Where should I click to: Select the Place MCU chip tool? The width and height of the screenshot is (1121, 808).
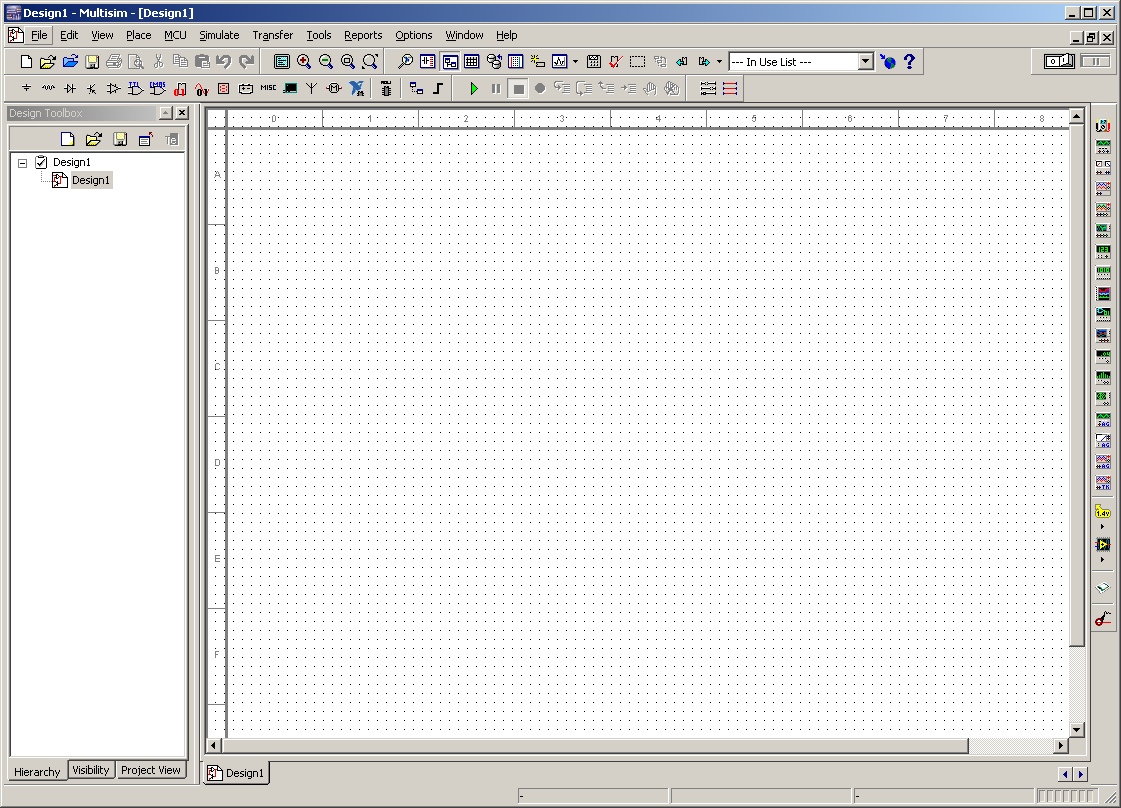[x=386, y=89]
